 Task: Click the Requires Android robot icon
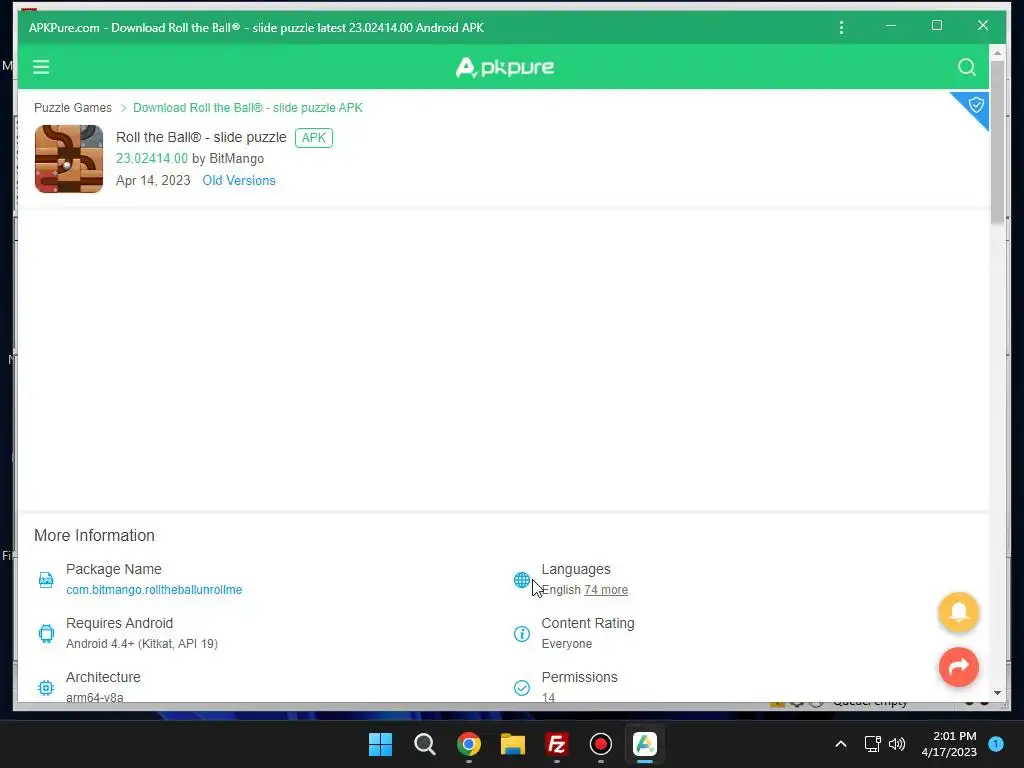pos(46,633)
